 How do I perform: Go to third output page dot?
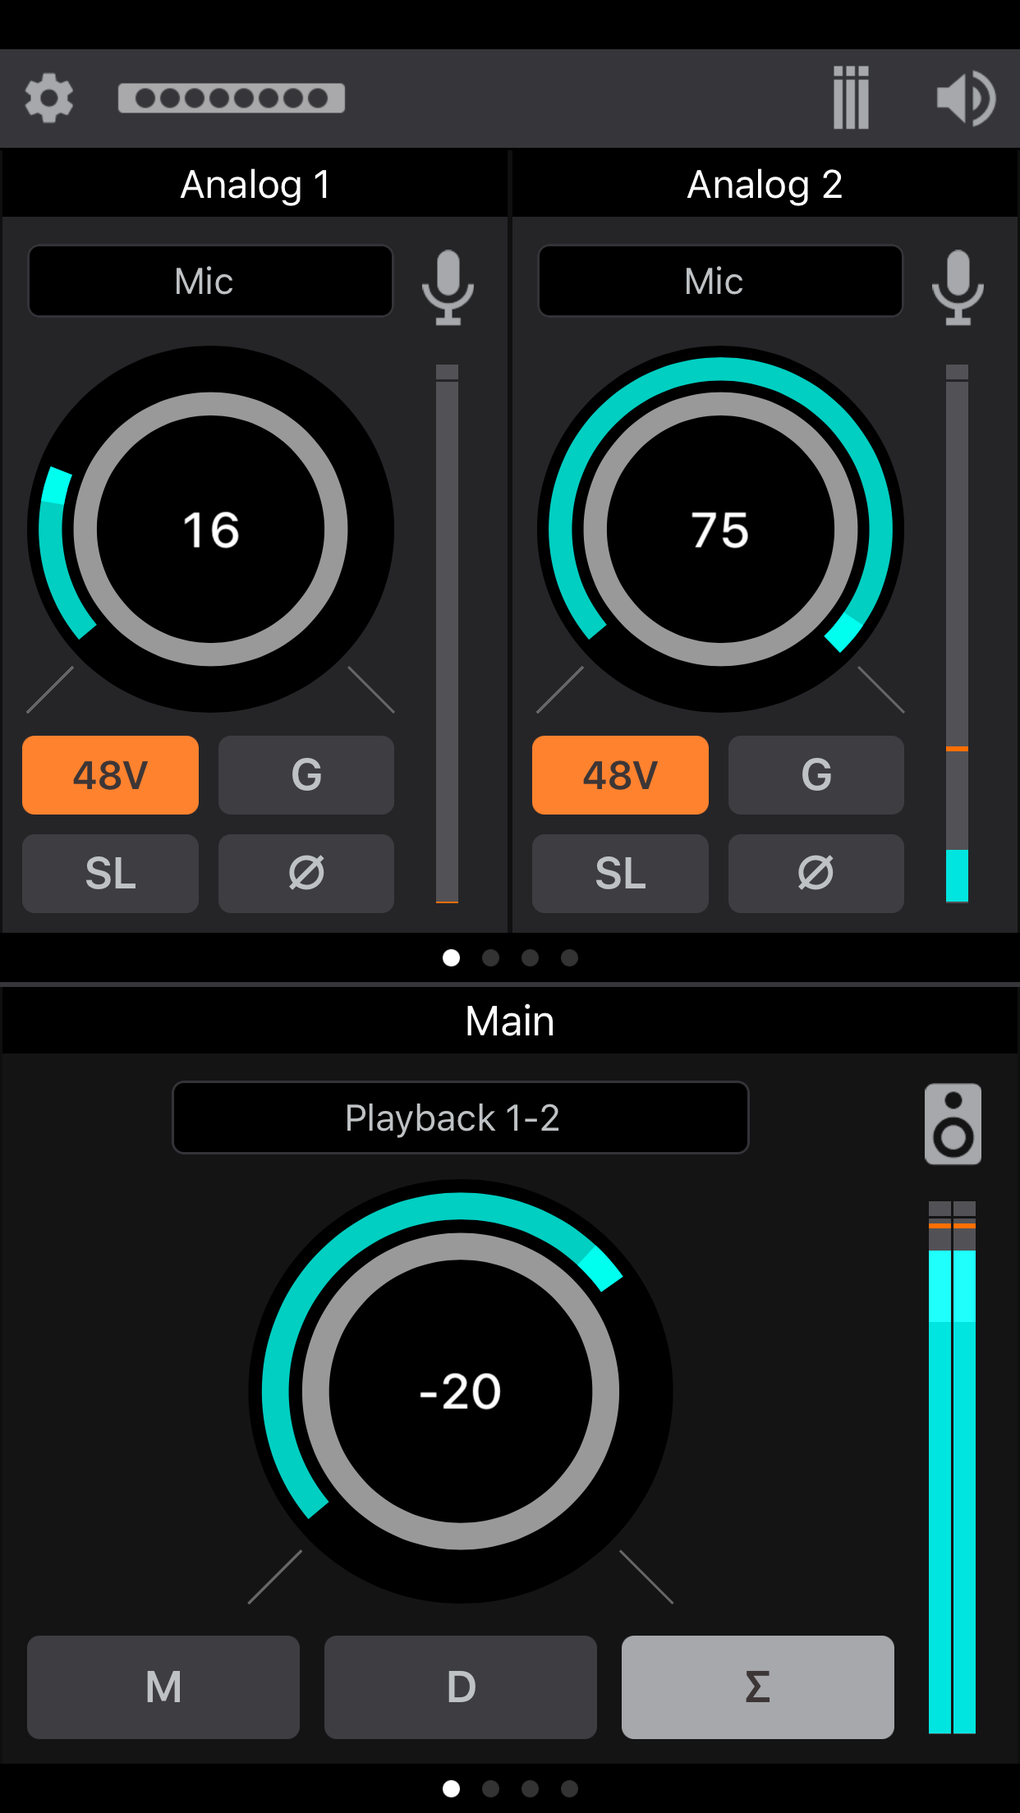pyautogui.click(x=530, y=1788)
